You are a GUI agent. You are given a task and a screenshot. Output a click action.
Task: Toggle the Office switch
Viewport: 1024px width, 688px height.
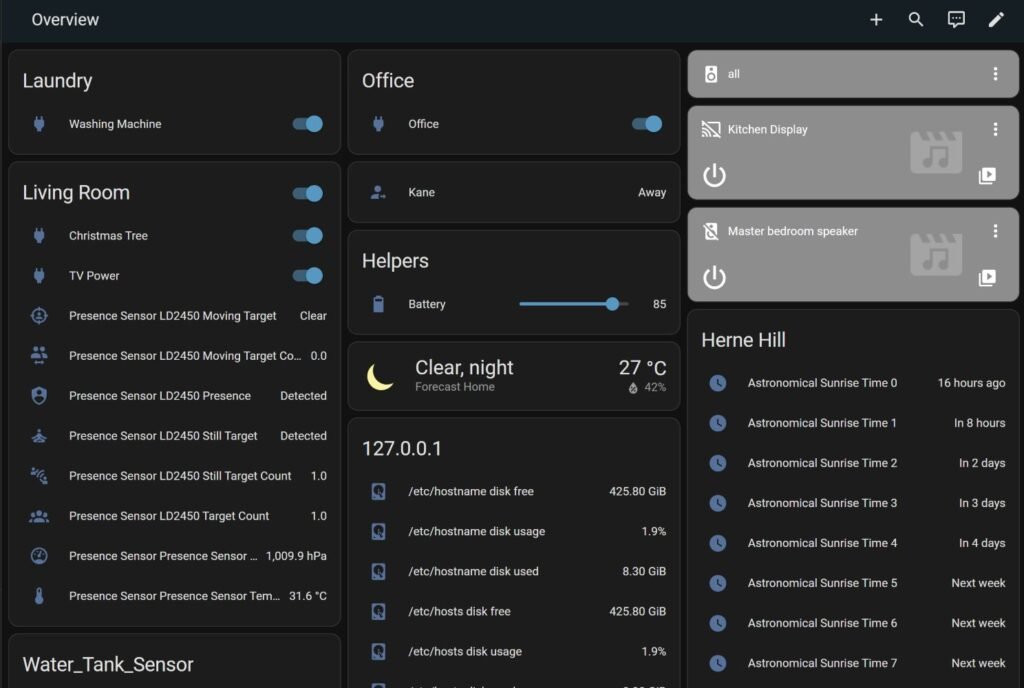pos(646,123)
